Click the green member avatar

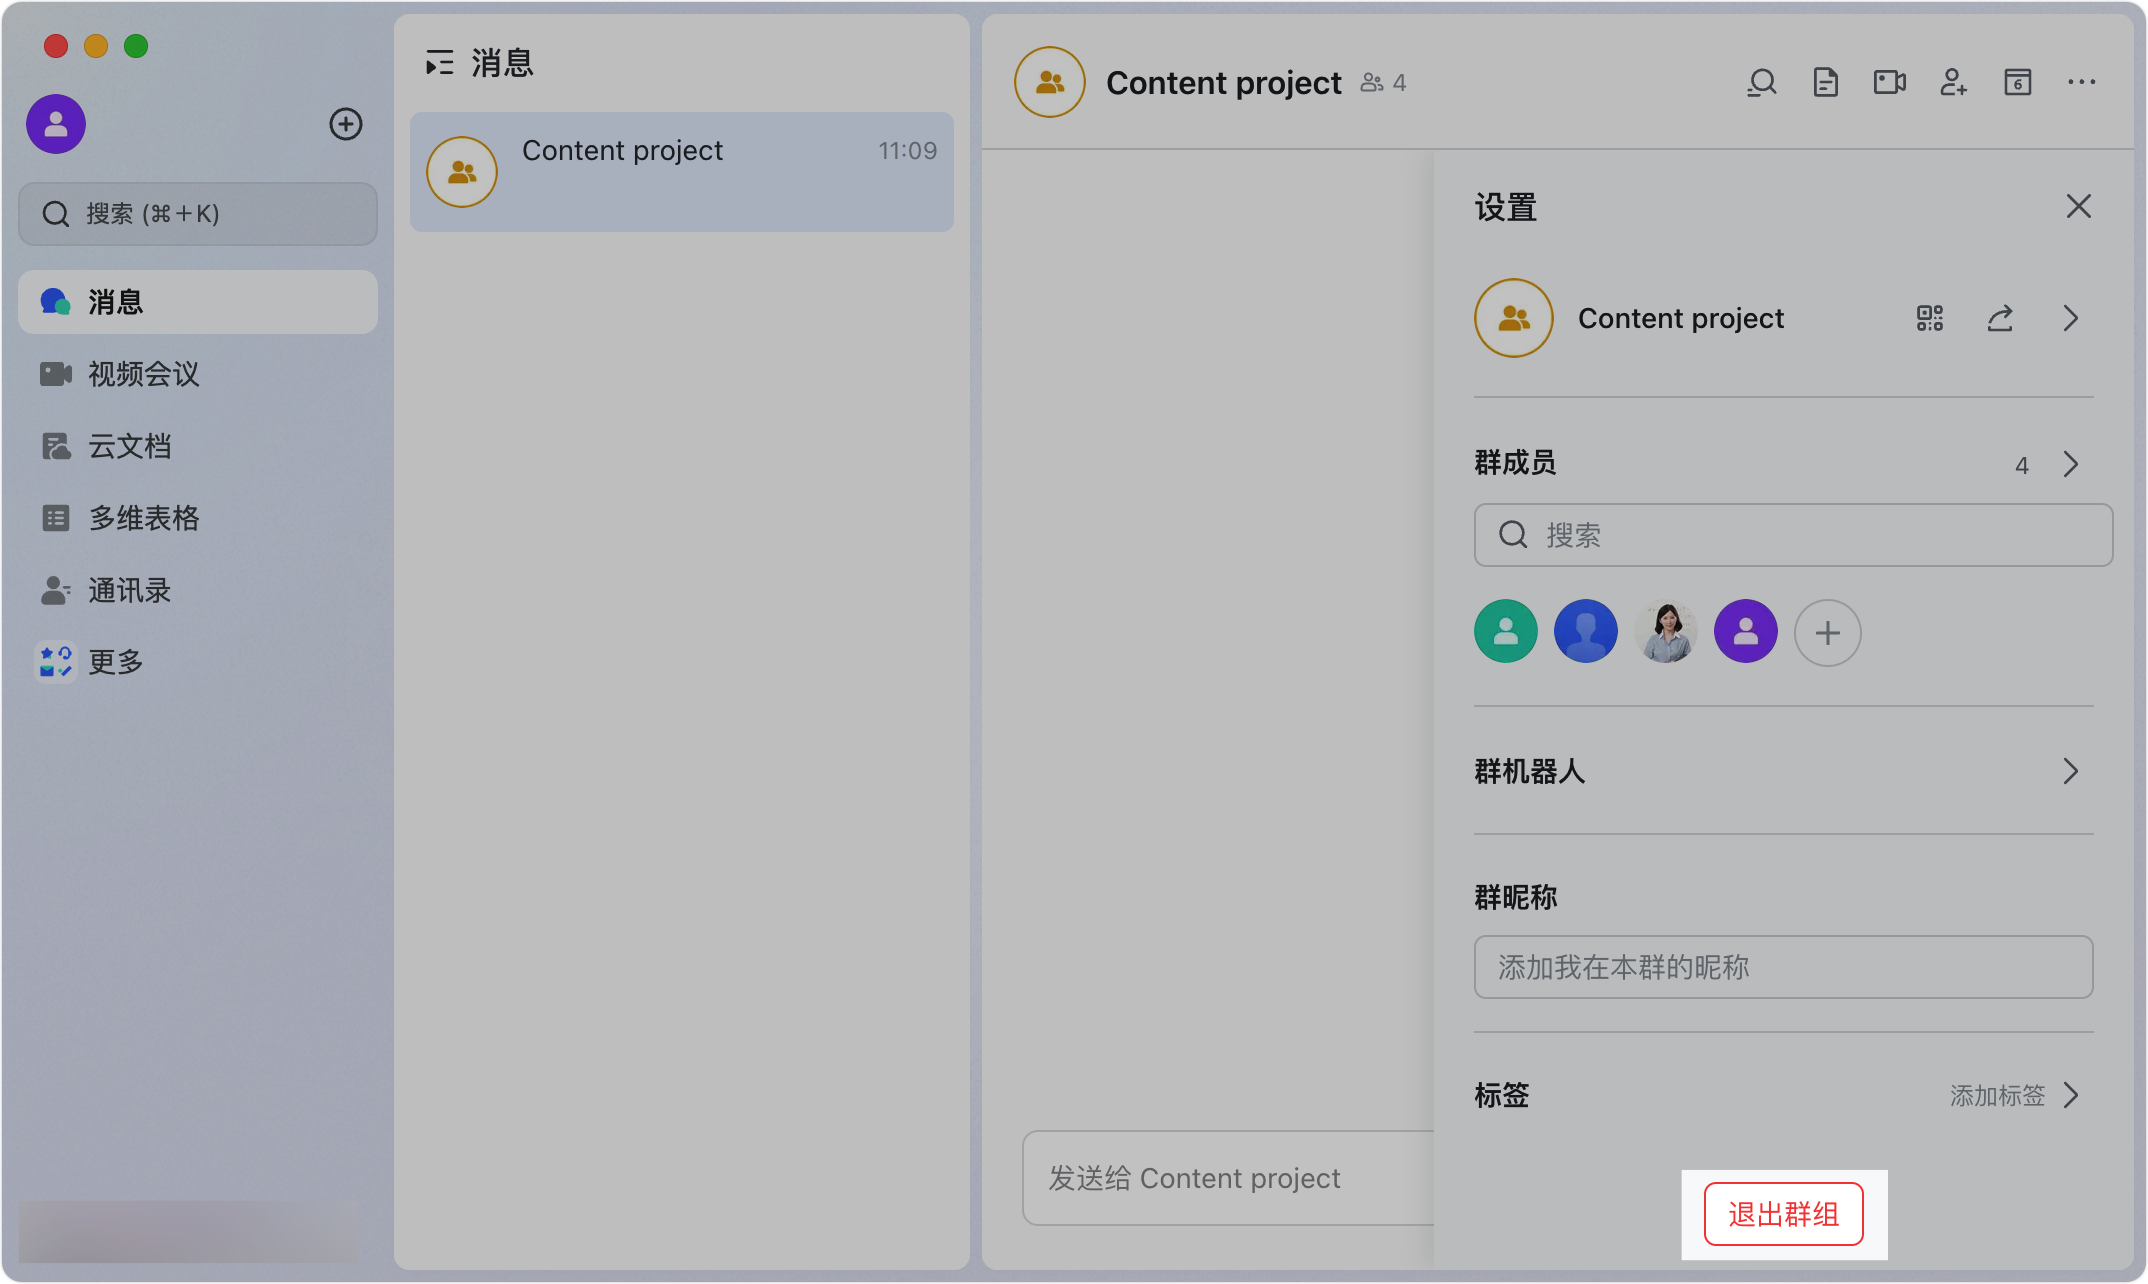click(x=1506, y=632)
